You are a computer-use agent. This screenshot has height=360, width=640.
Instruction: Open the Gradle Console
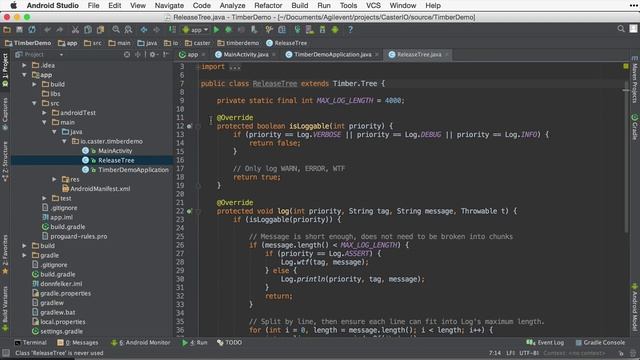click(600, 343)
